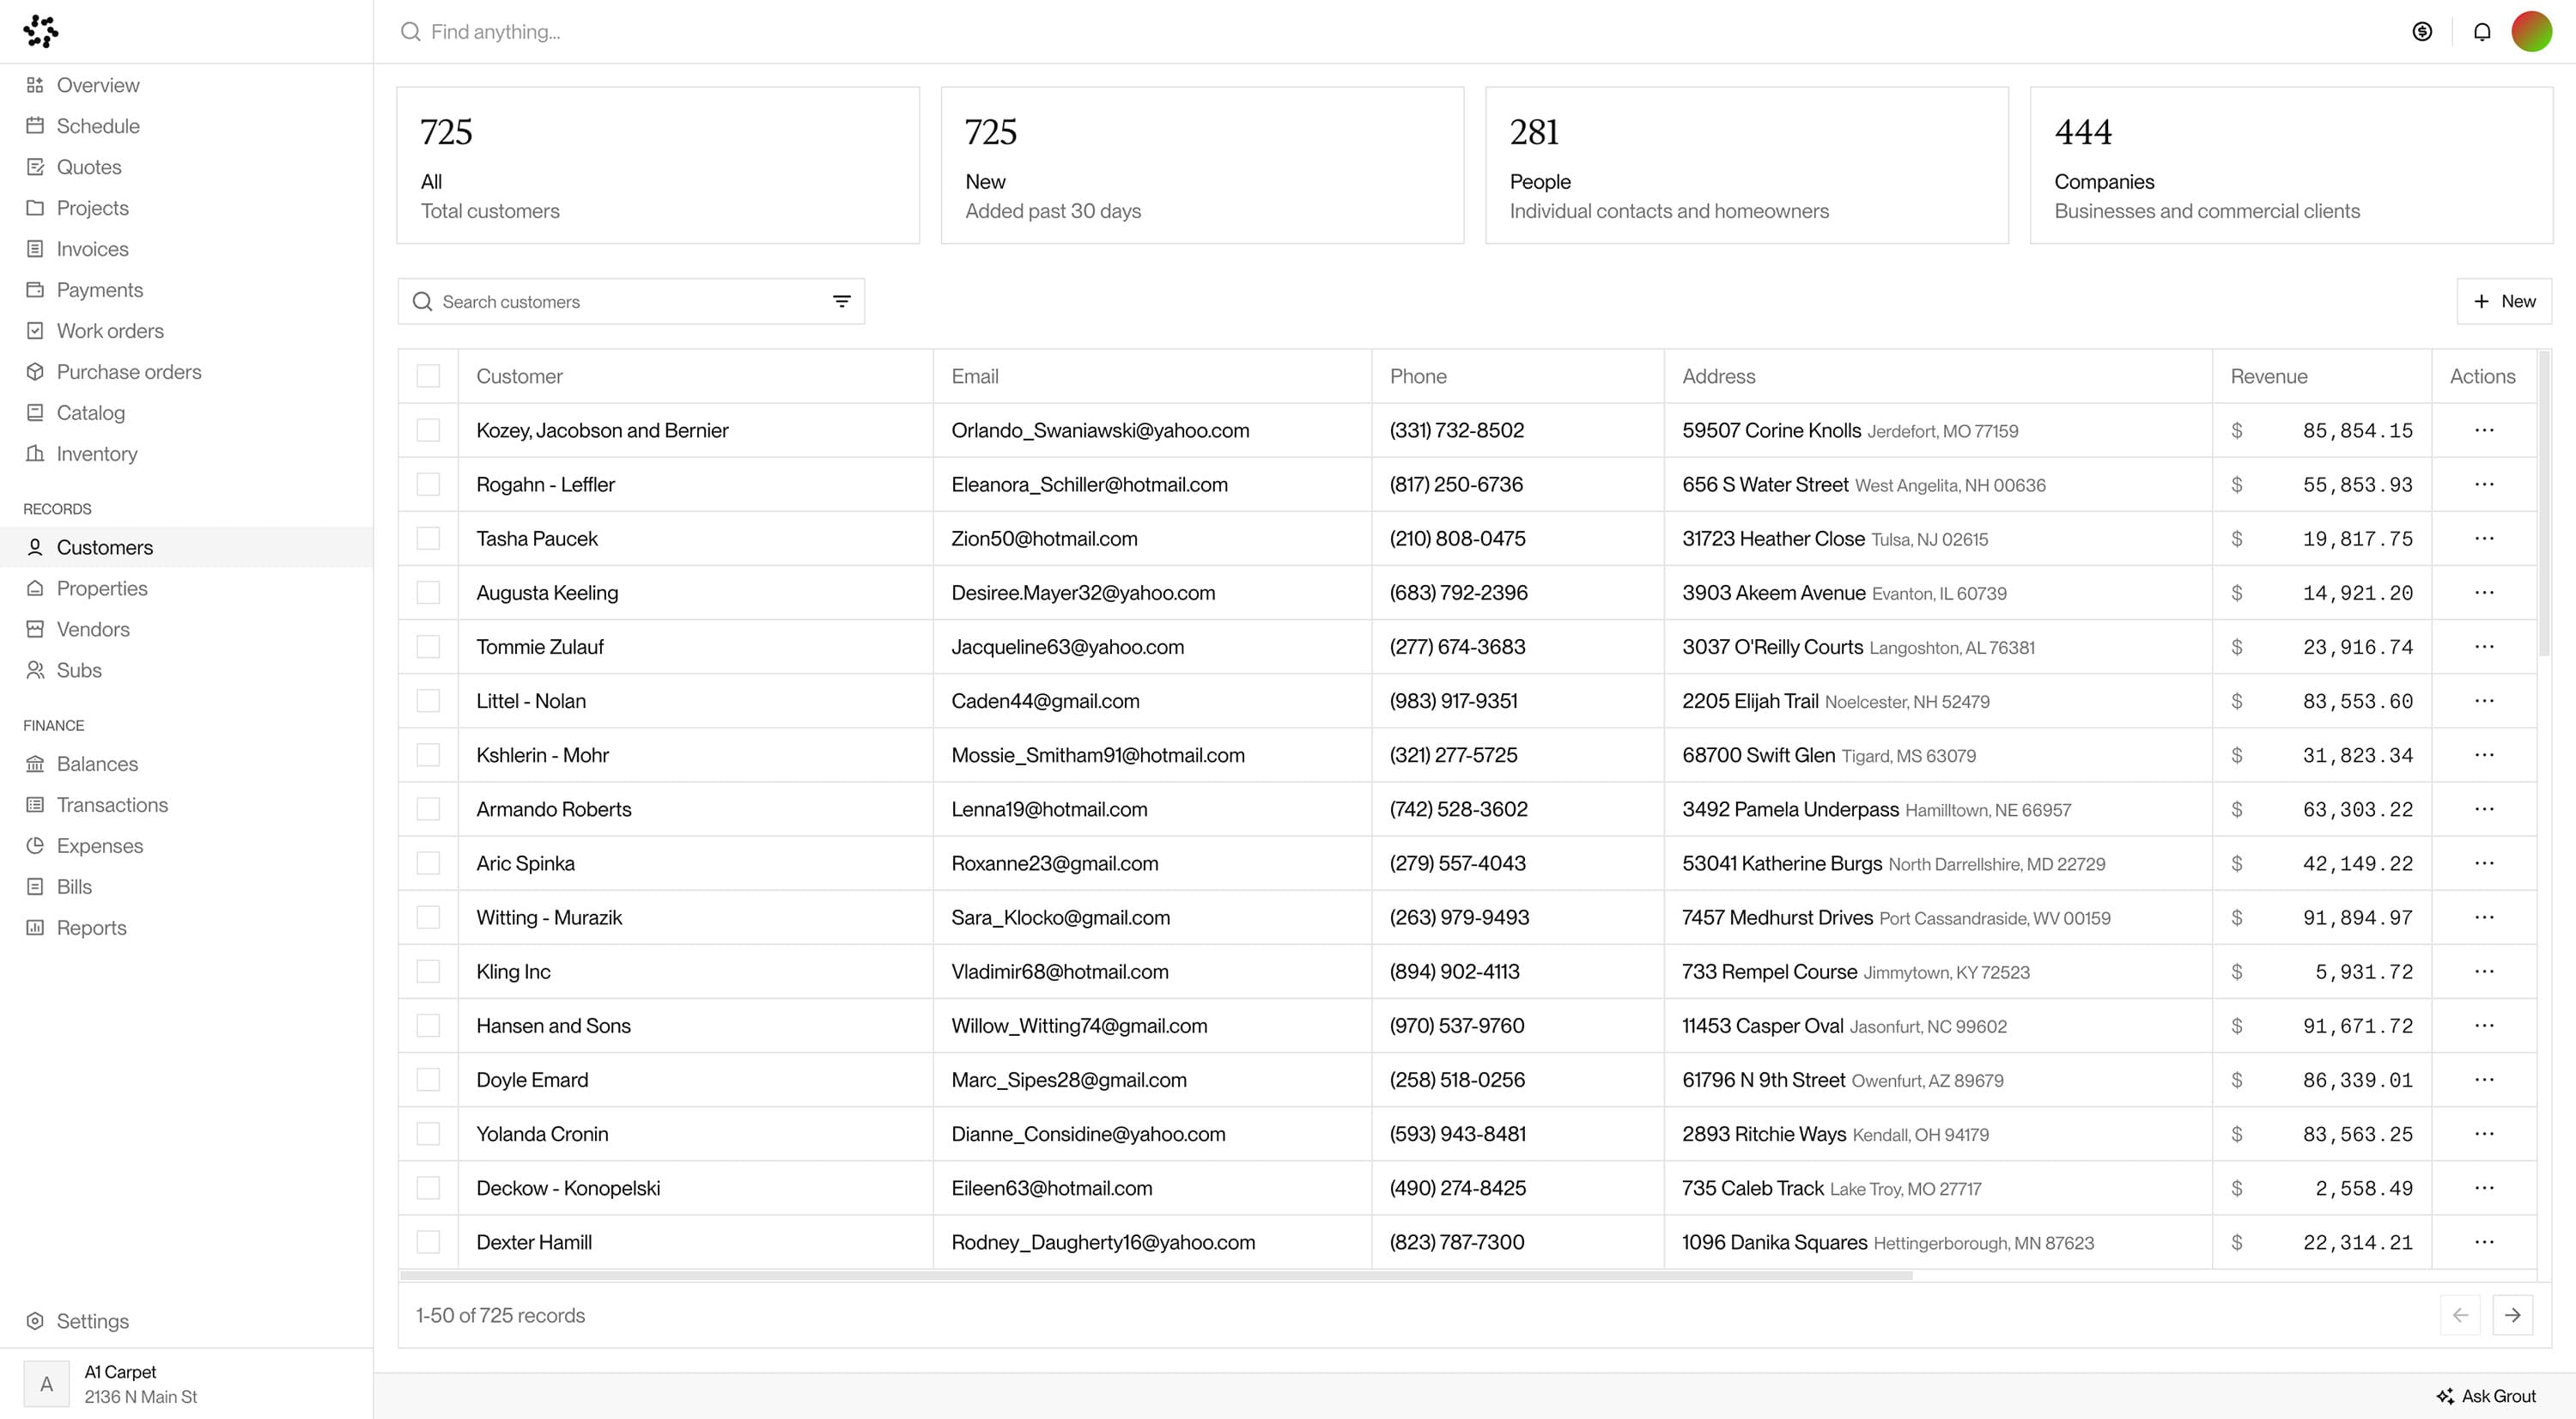This screenshot has width=2576, height=1419.
Task: Click the Bills sidebar icon
Action: click(x=35, y=887)
